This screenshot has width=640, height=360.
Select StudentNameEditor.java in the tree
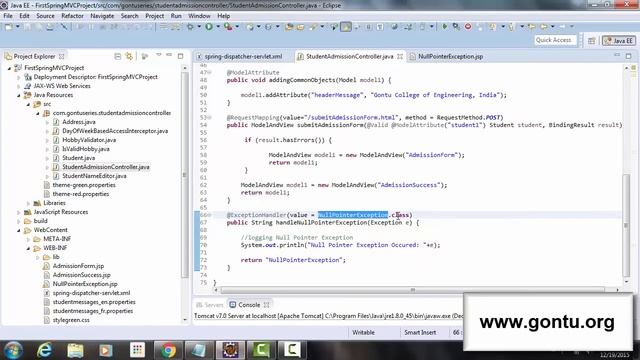pyautogui.click(x=94, y=176)
